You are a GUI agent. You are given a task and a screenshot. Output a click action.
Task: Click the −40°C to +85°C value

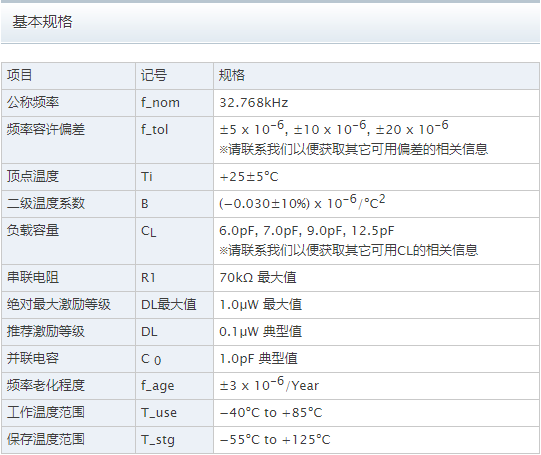click(270, 413)
